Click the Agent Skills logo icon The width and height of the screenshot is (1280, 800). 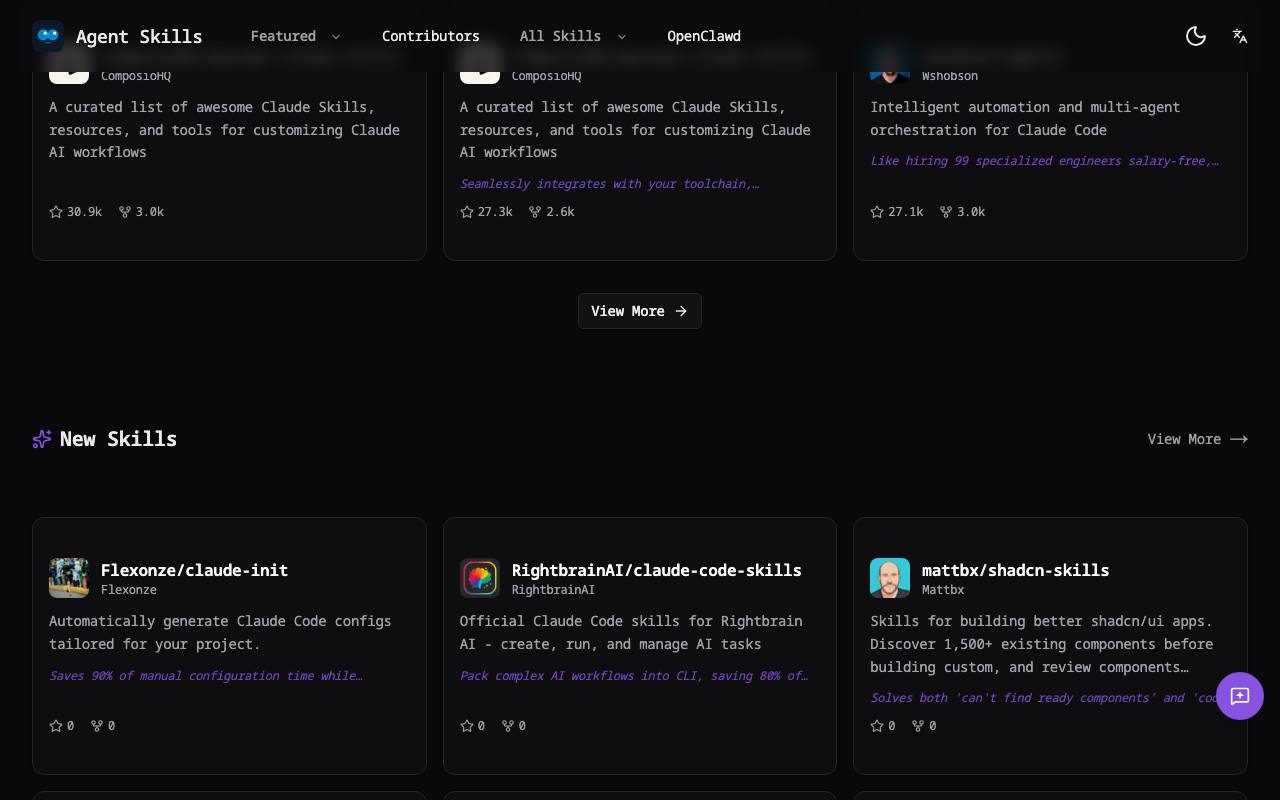click(48, 36)
